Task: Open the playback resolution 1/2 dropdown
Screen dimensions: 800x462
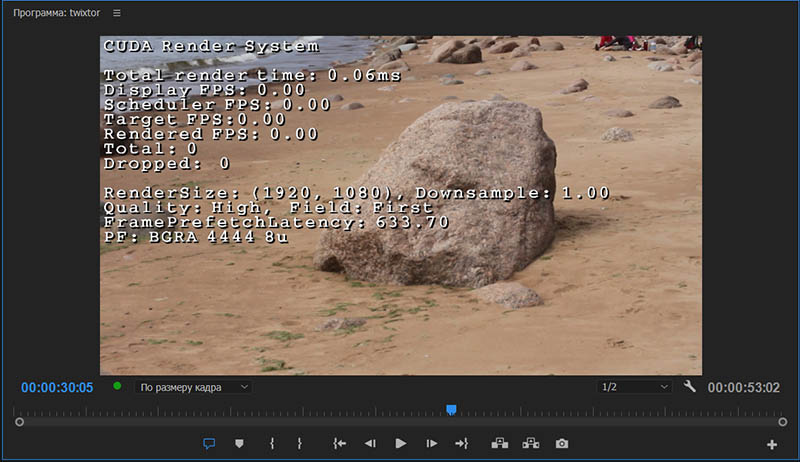Action: [634, 387]
